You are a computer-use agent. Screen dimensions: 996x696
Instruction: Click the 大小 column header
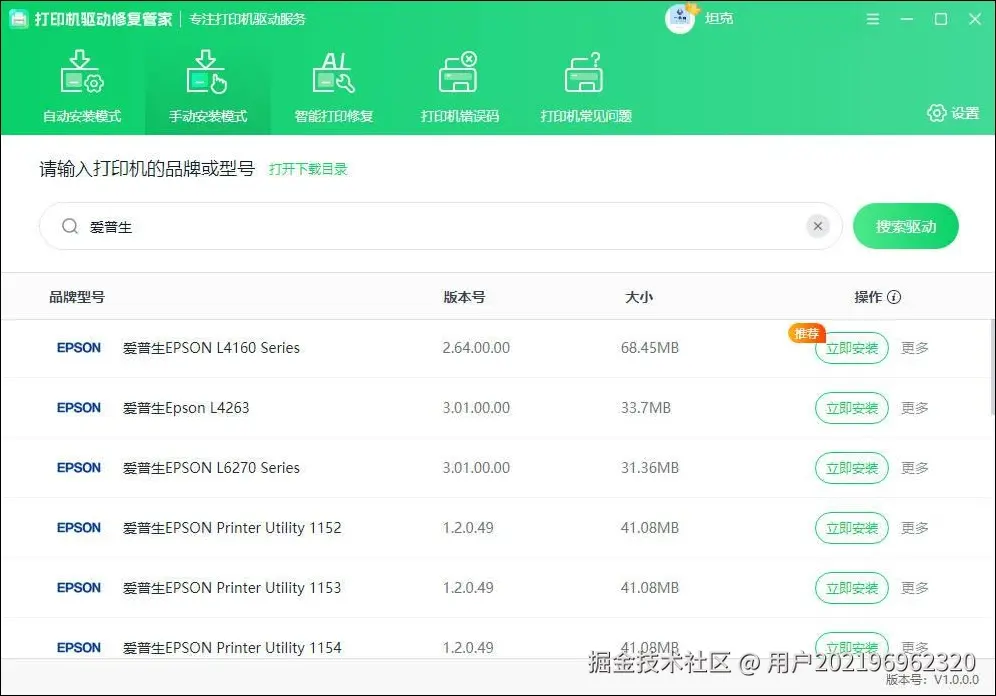[639, 297]
